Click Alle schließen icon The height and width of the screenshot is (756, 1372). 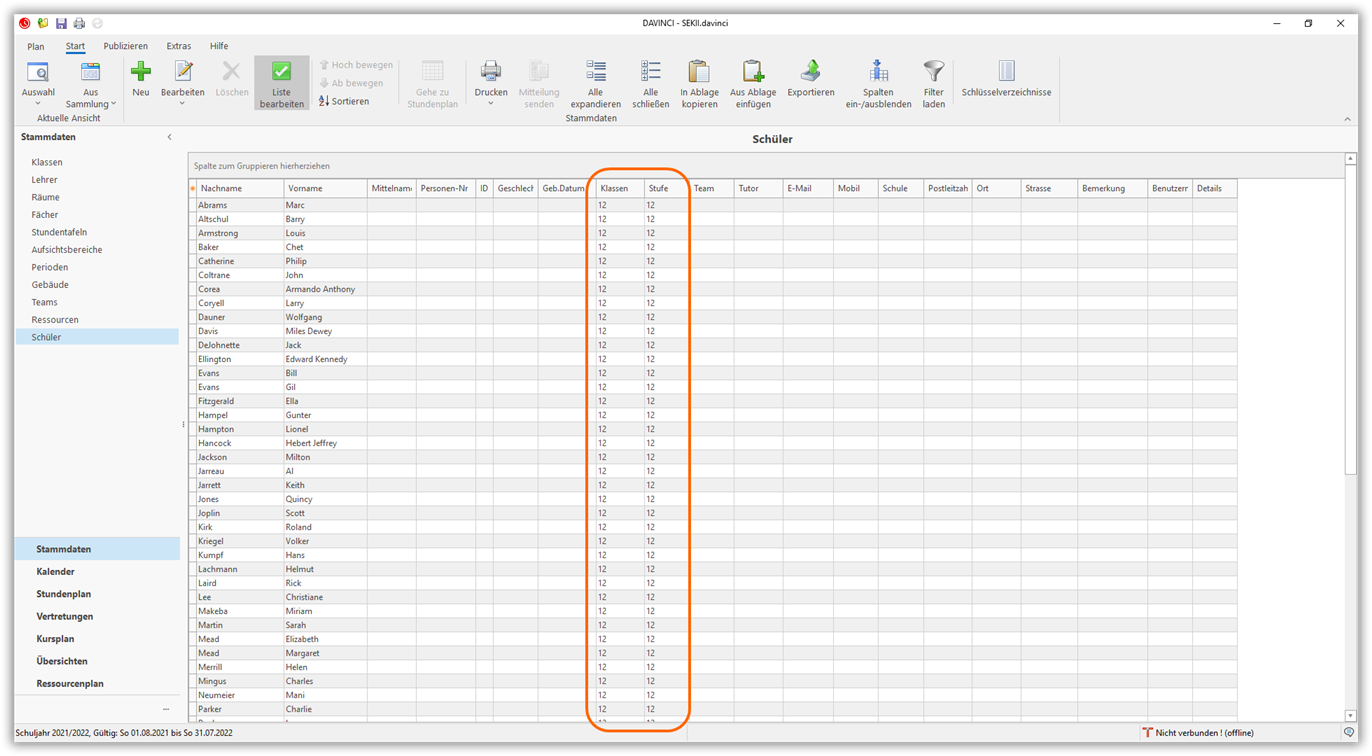coord(650,72)
